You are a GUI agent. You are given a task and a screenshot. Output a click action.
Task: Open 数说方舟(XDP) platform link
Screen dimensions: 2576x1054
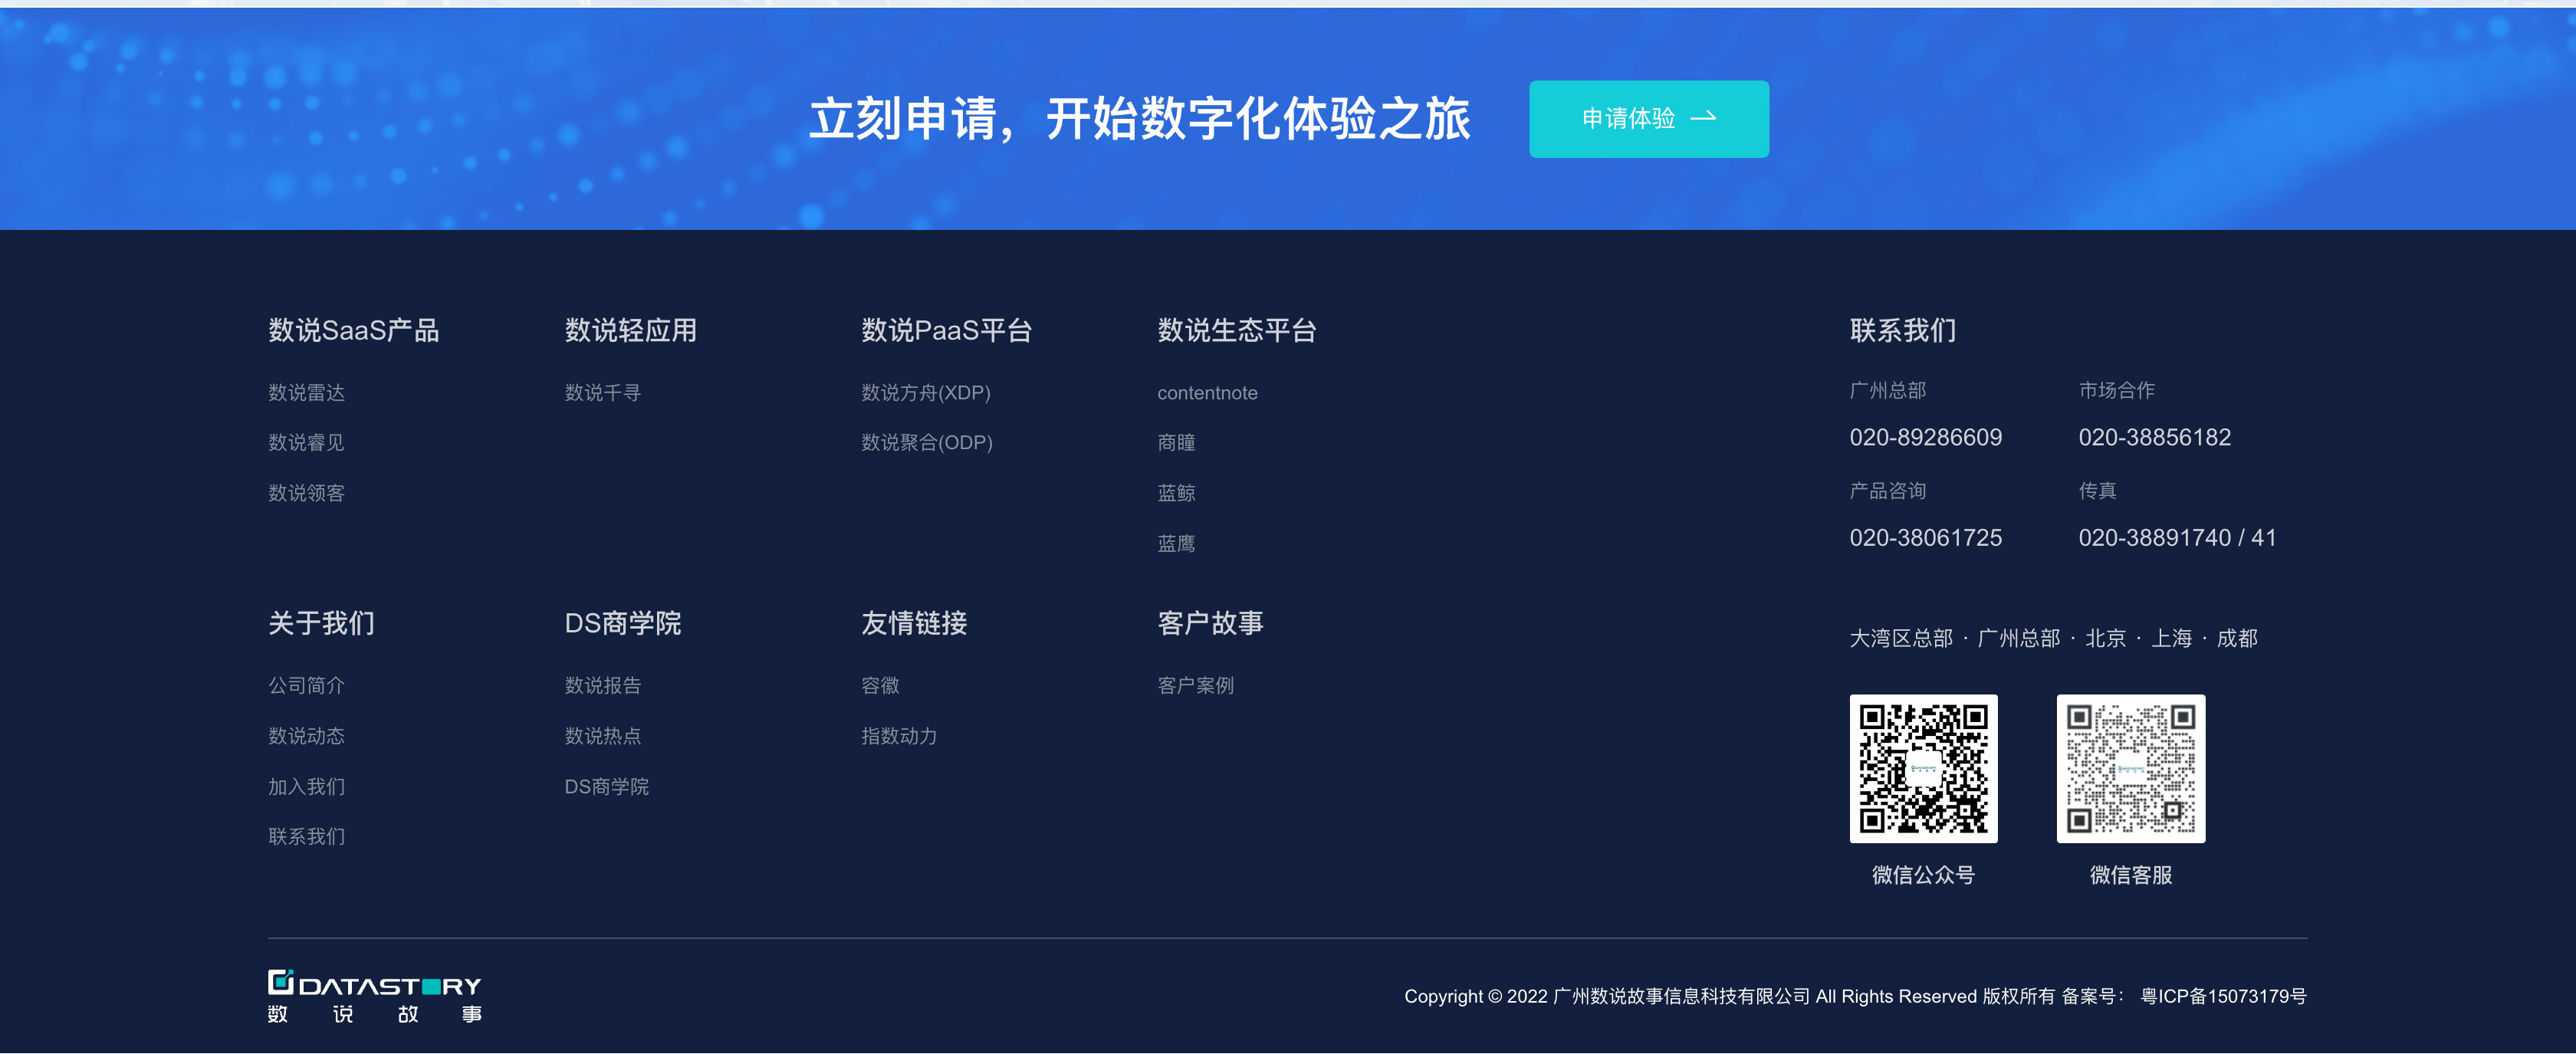(x=925, y=393)
